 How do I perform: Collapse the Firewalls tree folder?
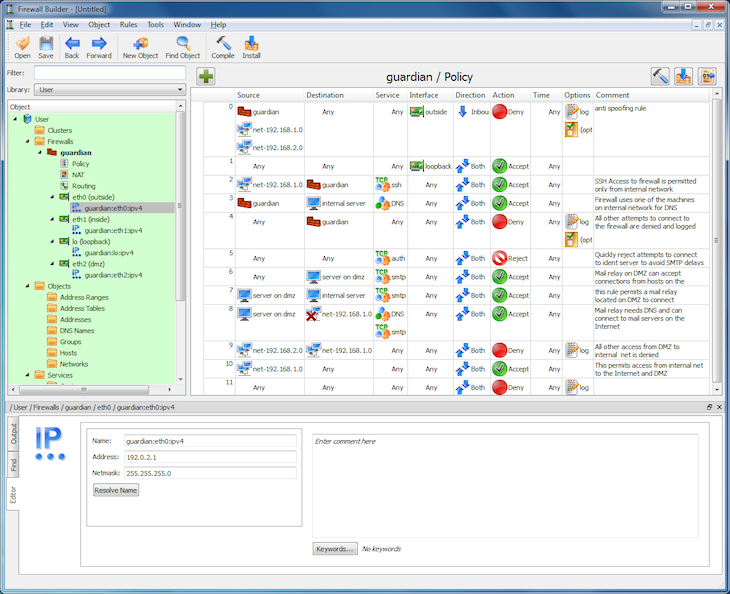tap(26, 142)
